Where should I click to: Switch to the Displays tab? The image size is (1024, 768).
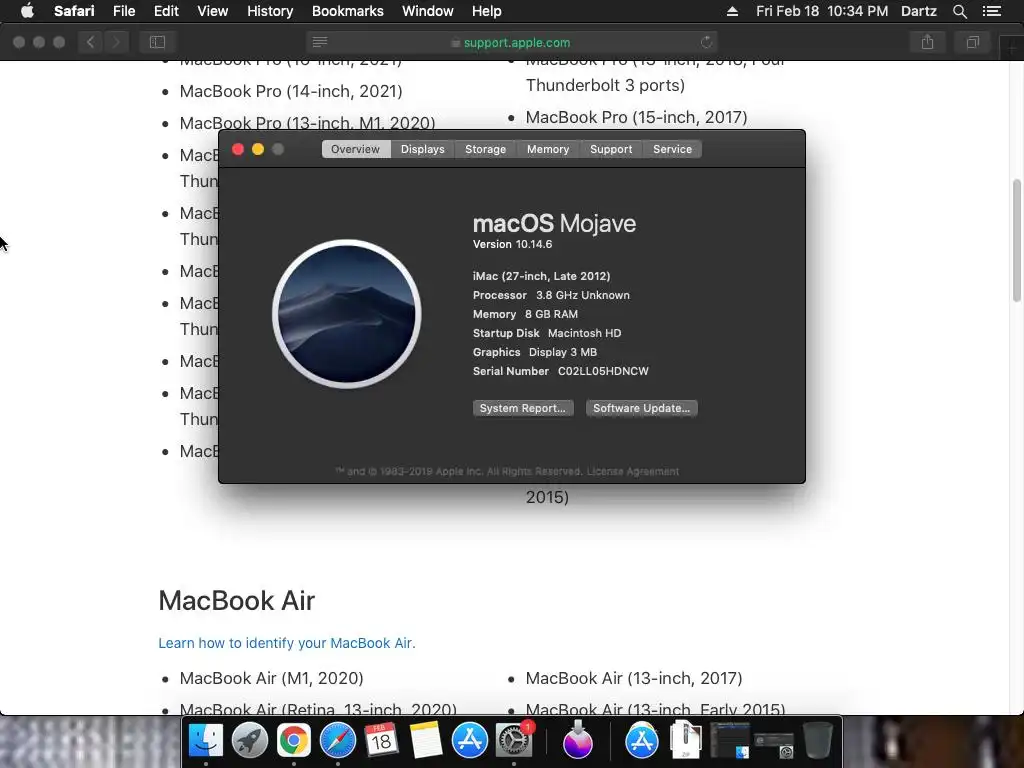[423, 149]
